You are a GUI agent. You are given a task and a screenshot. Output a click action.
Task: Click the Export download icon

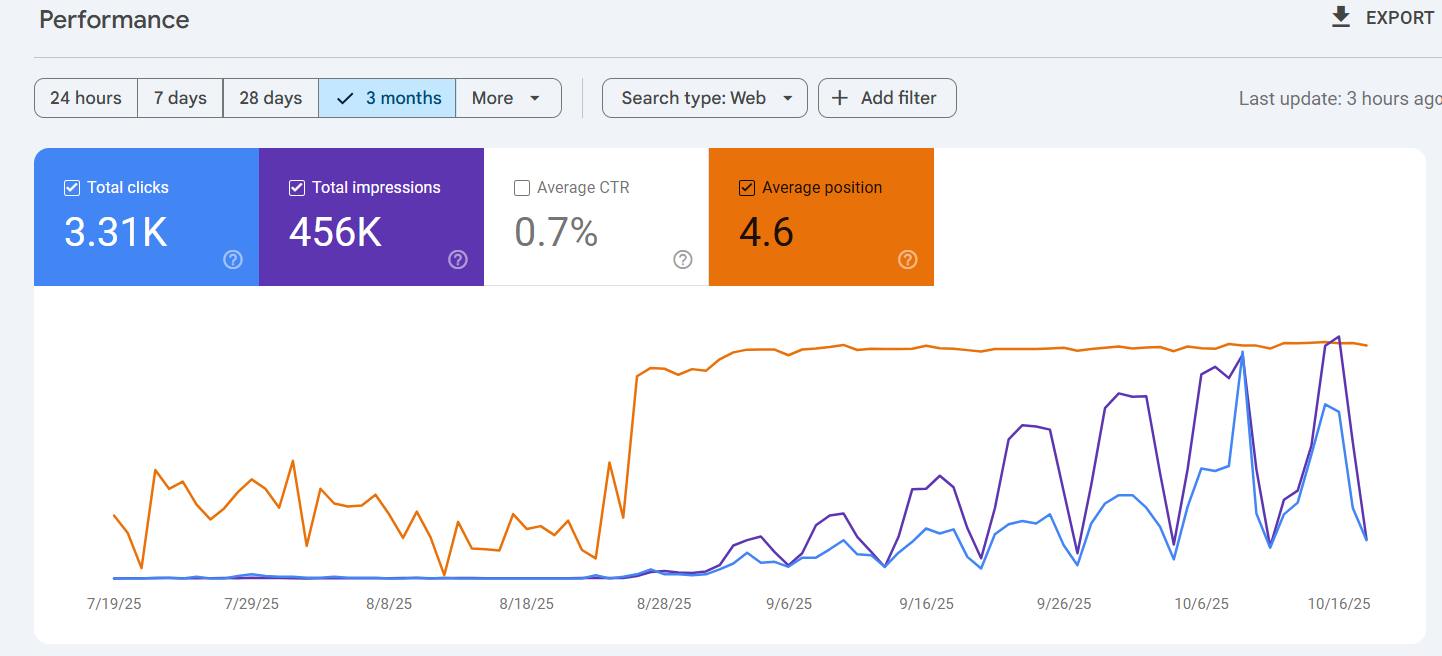point(1339,17)
